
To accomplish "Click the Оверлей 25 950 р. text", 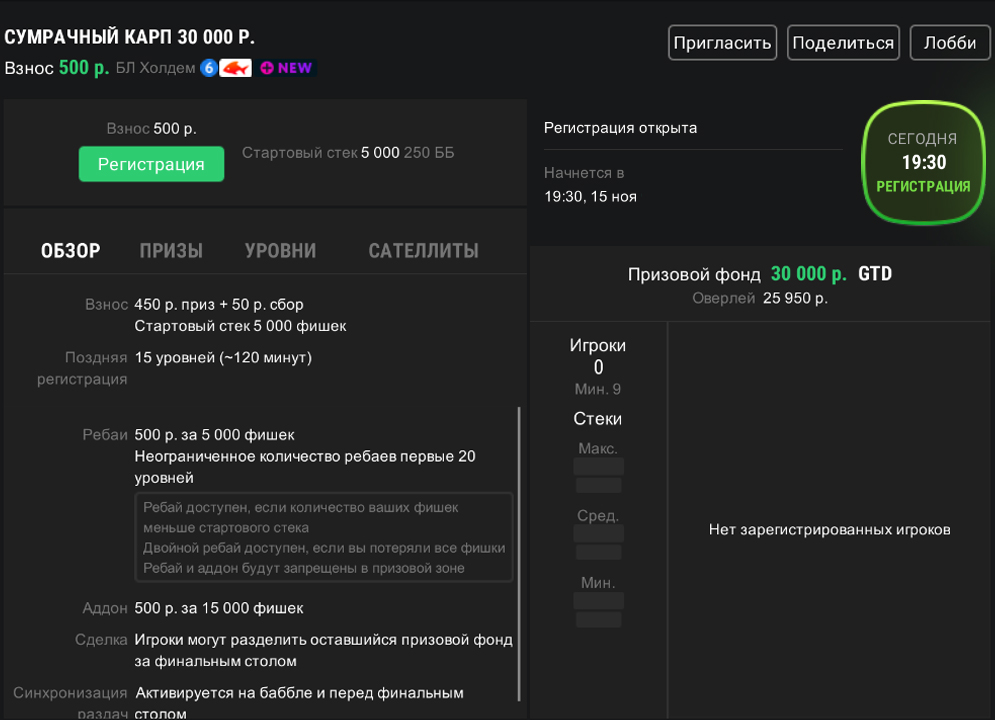I will (760, 298).
